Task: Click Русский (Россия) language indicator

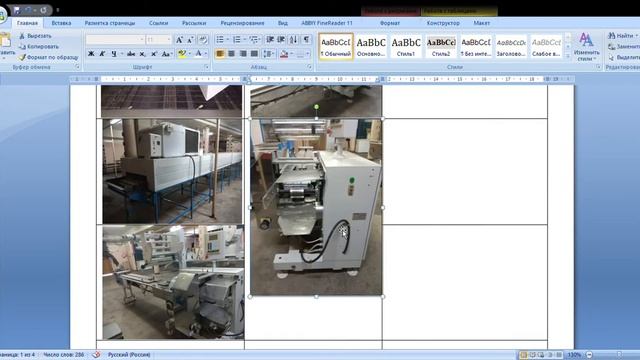Action: pos(129,355)
